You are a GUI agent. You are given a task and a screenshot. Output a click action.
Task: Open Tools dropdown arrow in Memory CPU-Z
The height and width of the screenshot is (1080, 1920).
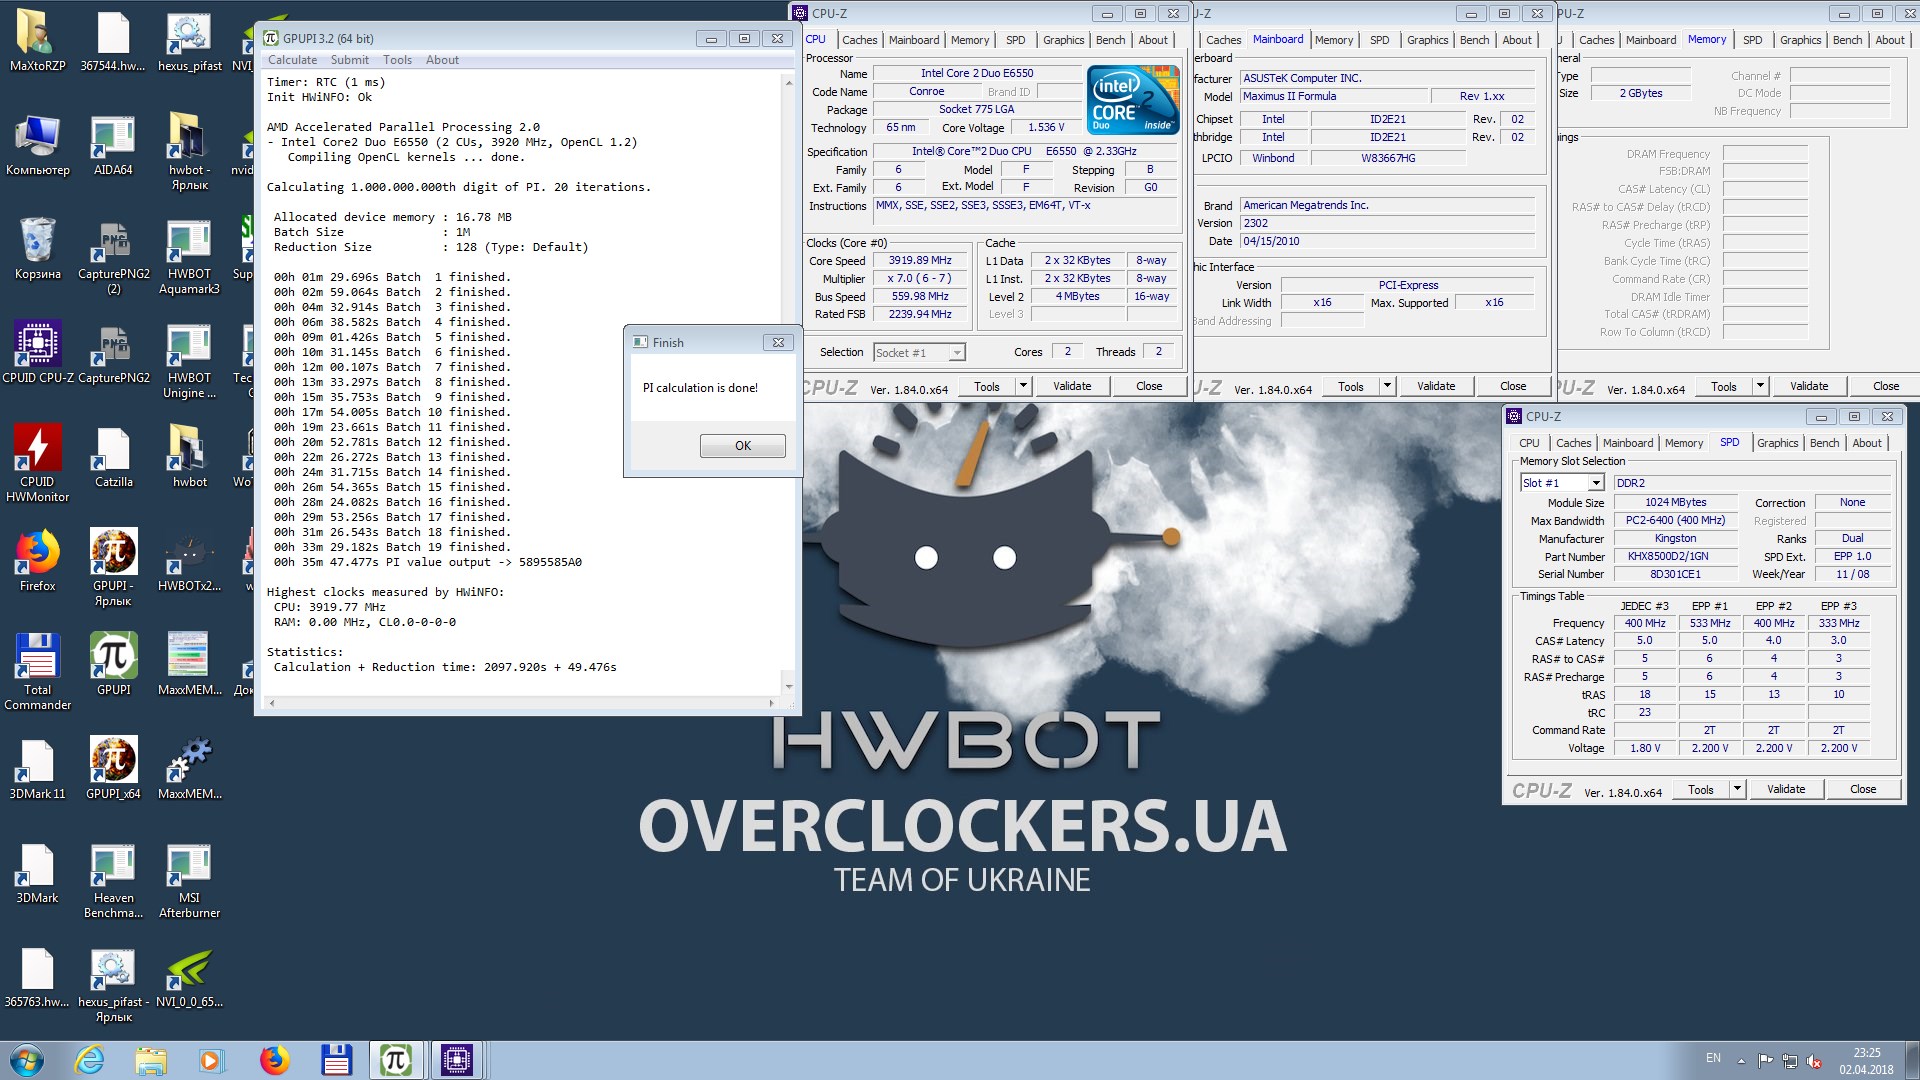pos(1760,386)
